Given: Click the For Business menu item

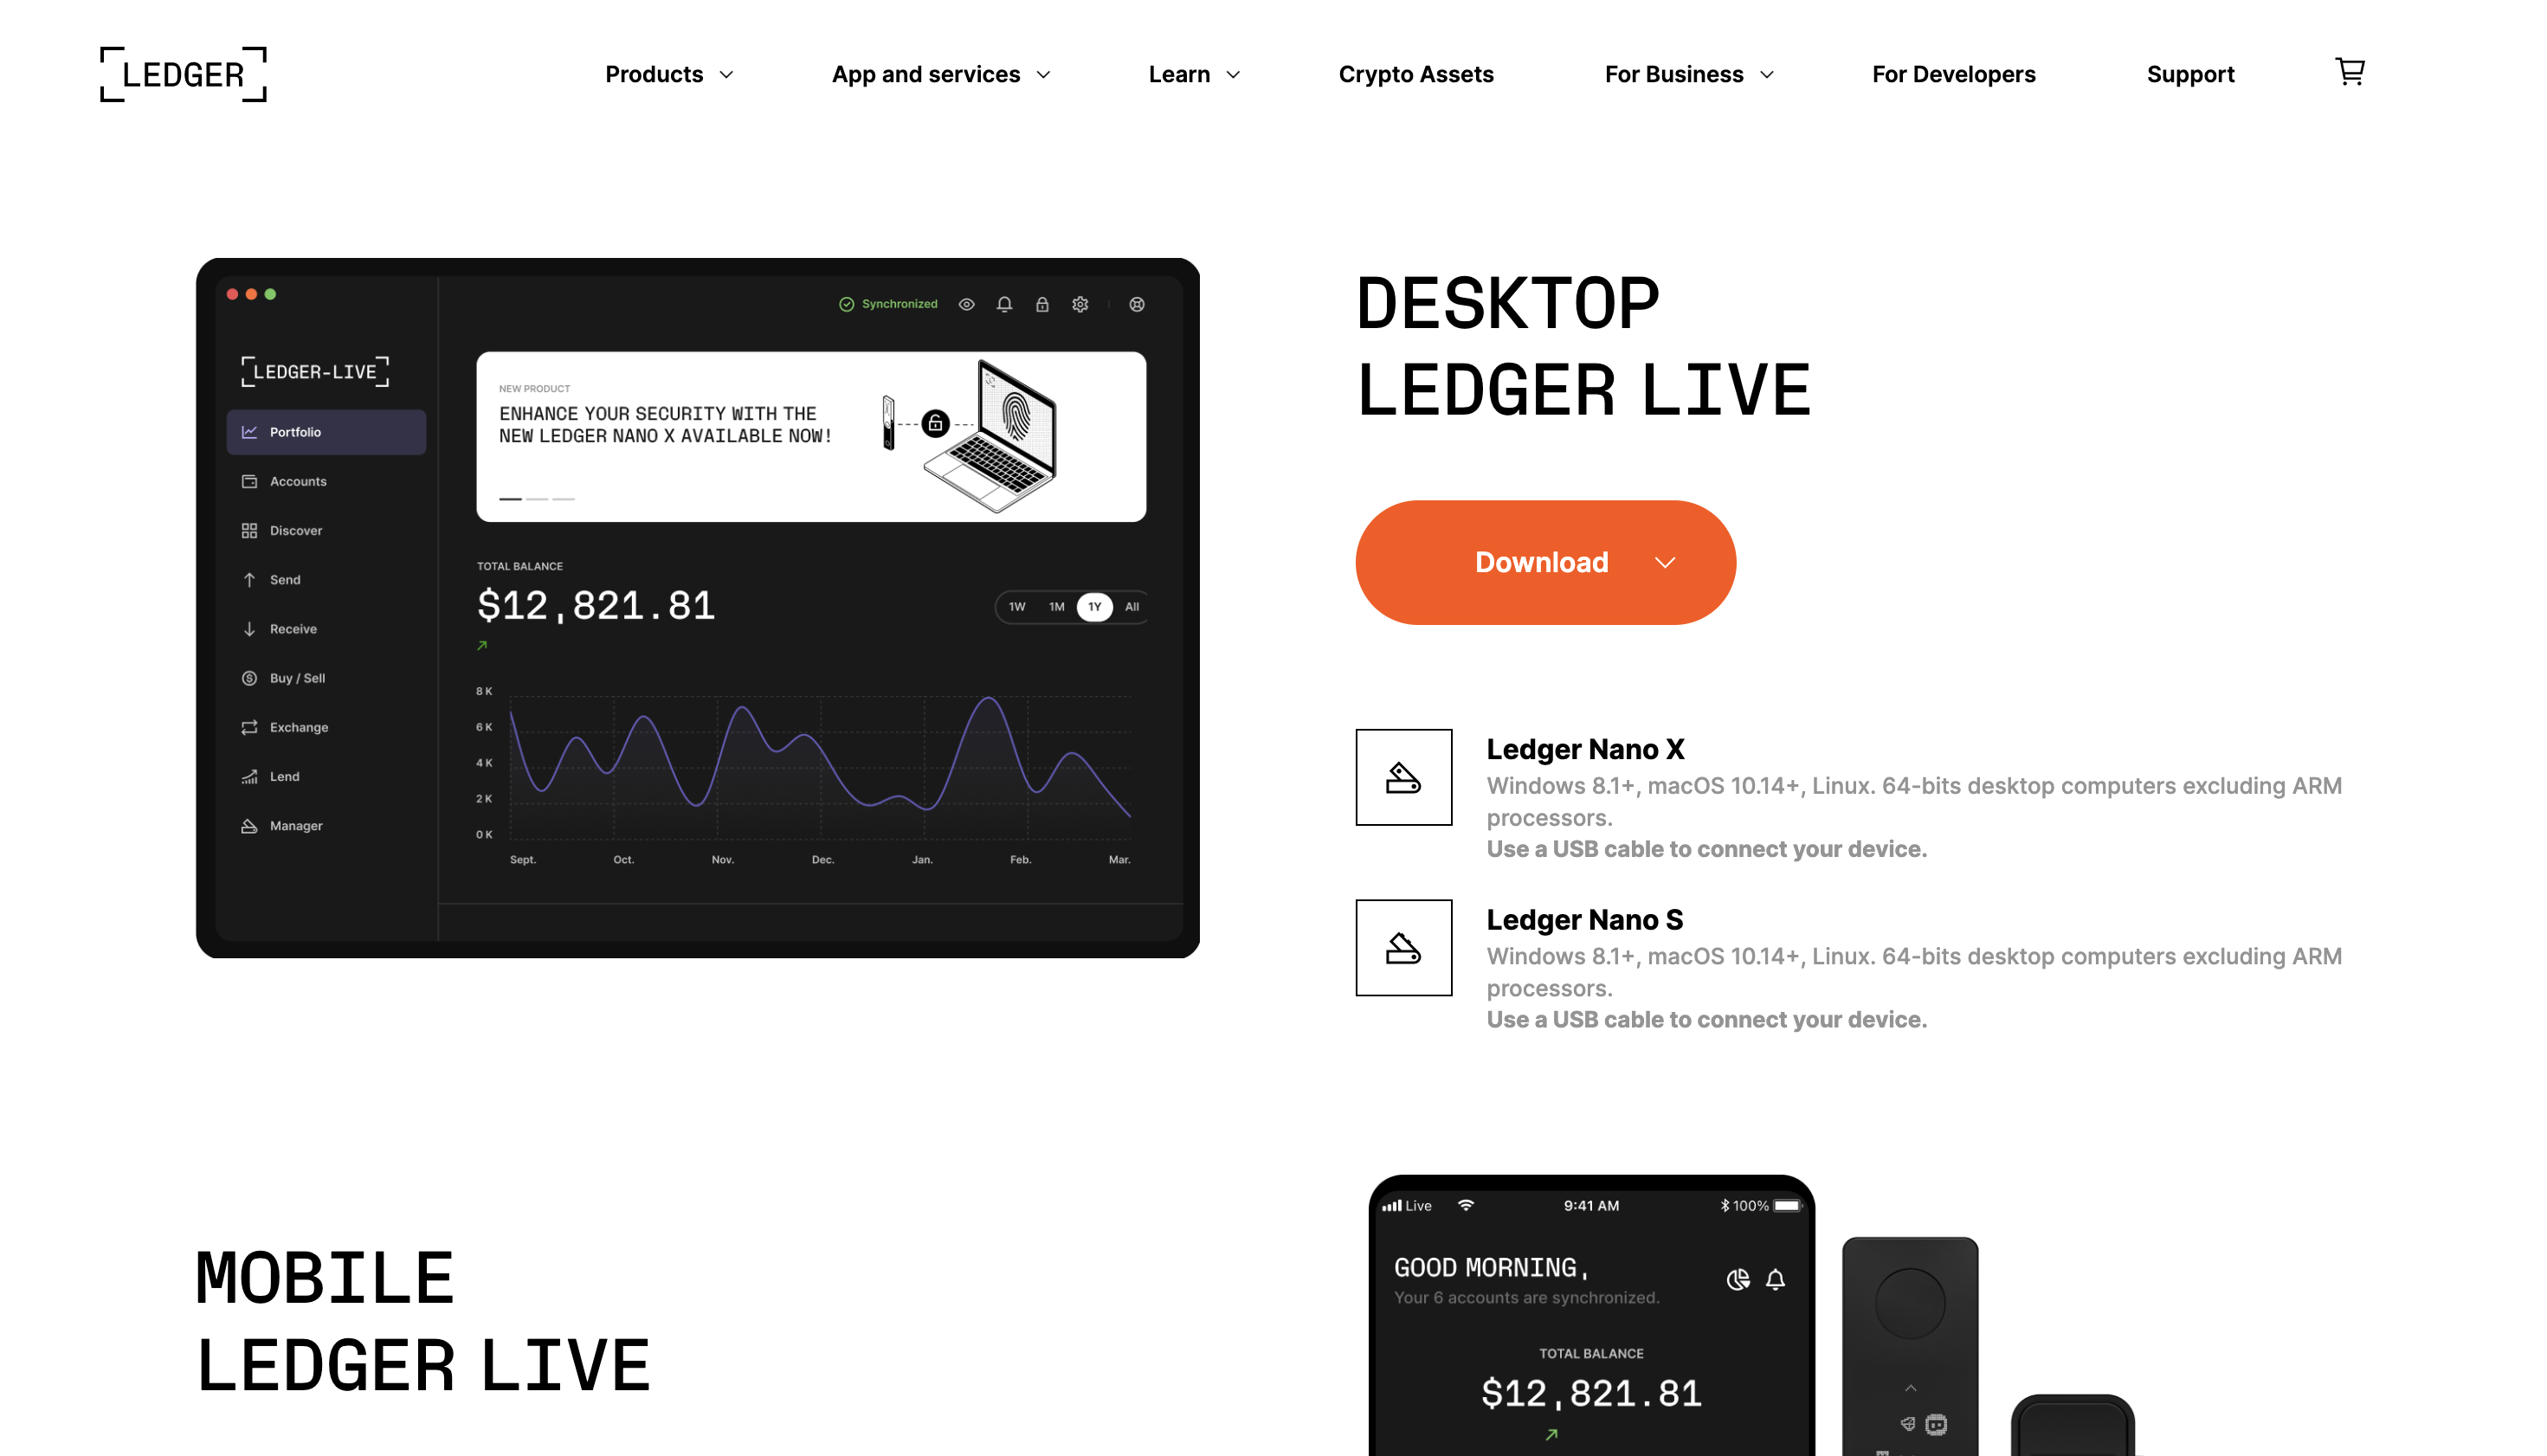Looking at the screenshot, I should (x=1674, y=74).
